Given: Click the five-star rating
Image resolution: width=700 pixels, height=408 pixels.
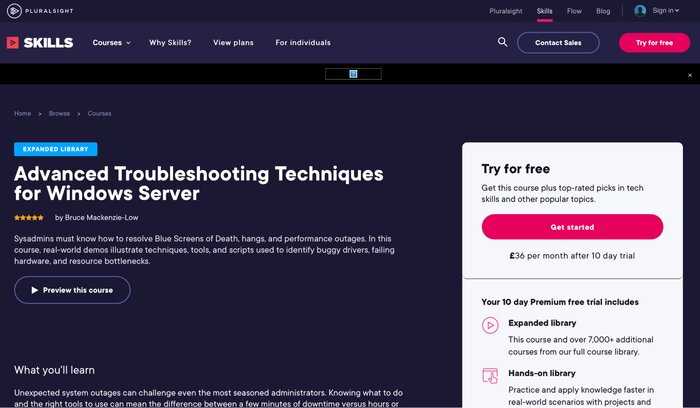Looking at the screenshot, I should [x=29, y=218].
